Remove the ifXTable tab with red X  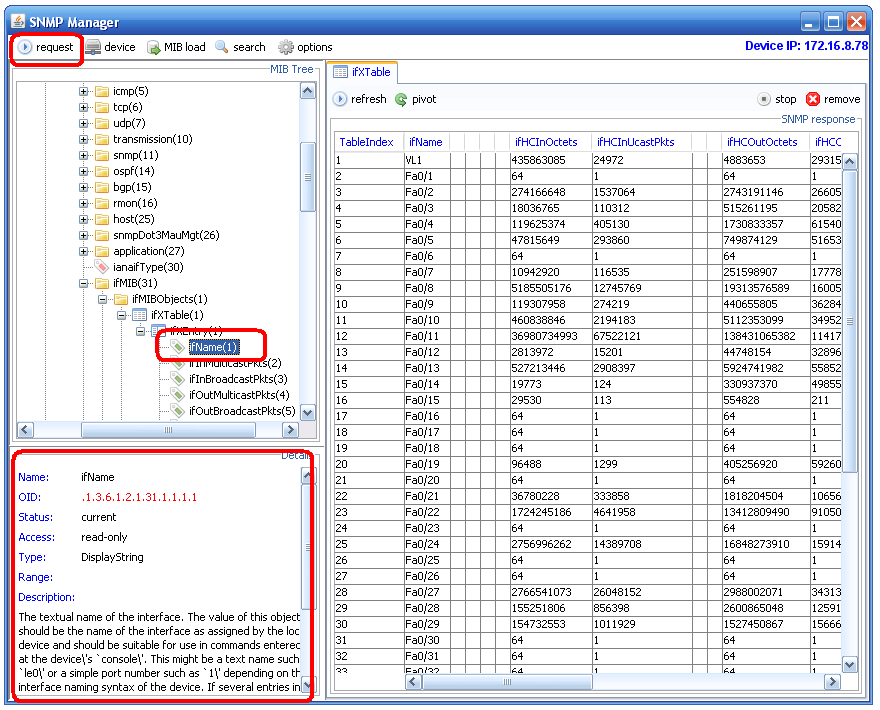point(833,99)
